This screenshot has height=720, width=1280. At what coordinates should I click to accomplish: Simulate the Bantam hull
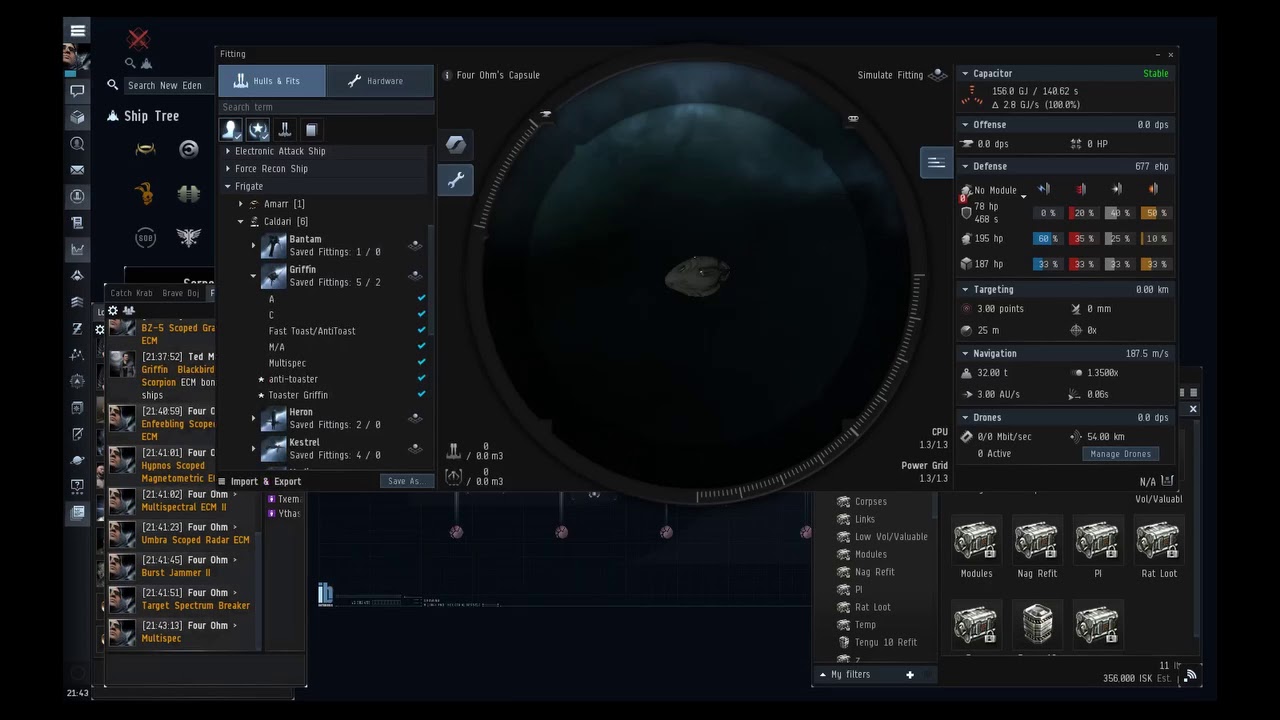(x=415, y=245)
